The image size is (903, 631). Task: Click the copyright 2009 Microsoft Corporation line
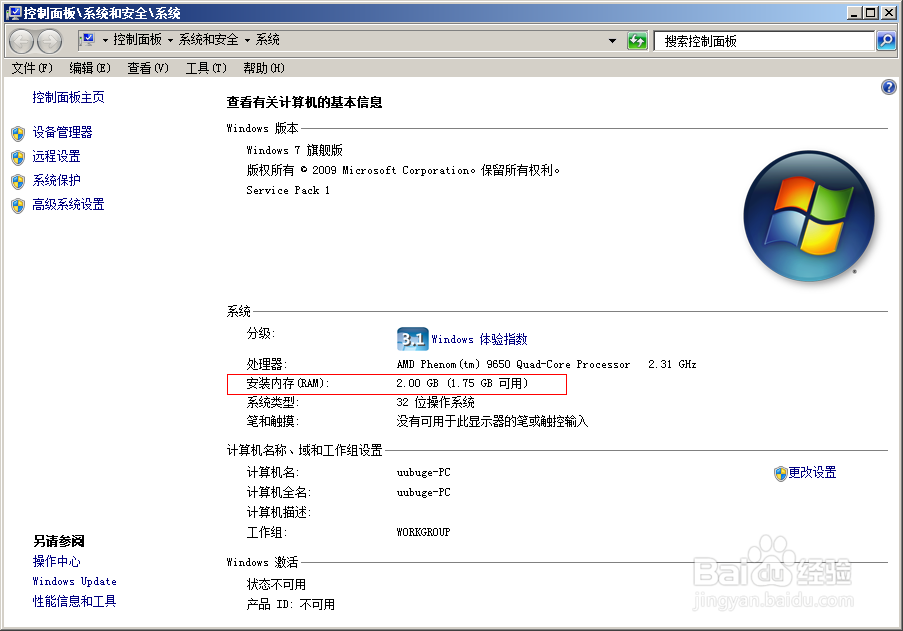click(403, 170)
